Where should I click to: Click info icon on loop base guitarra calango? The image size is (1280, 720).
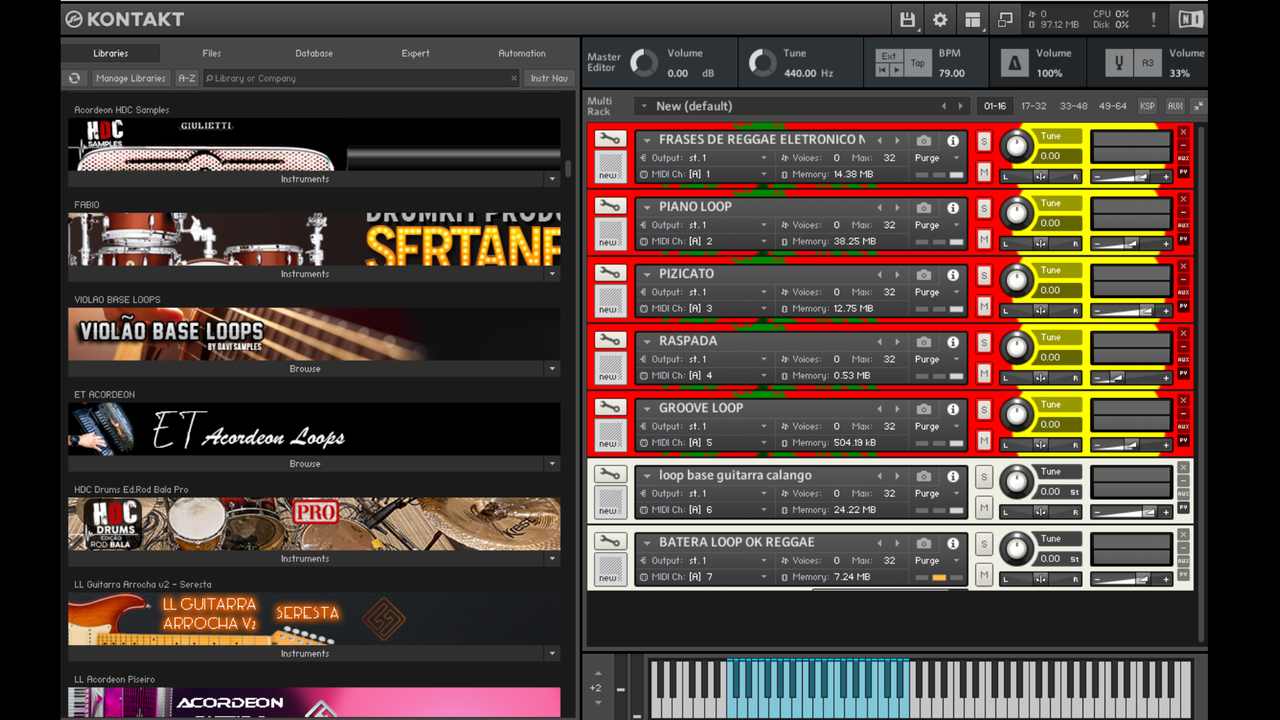(953, 476)
